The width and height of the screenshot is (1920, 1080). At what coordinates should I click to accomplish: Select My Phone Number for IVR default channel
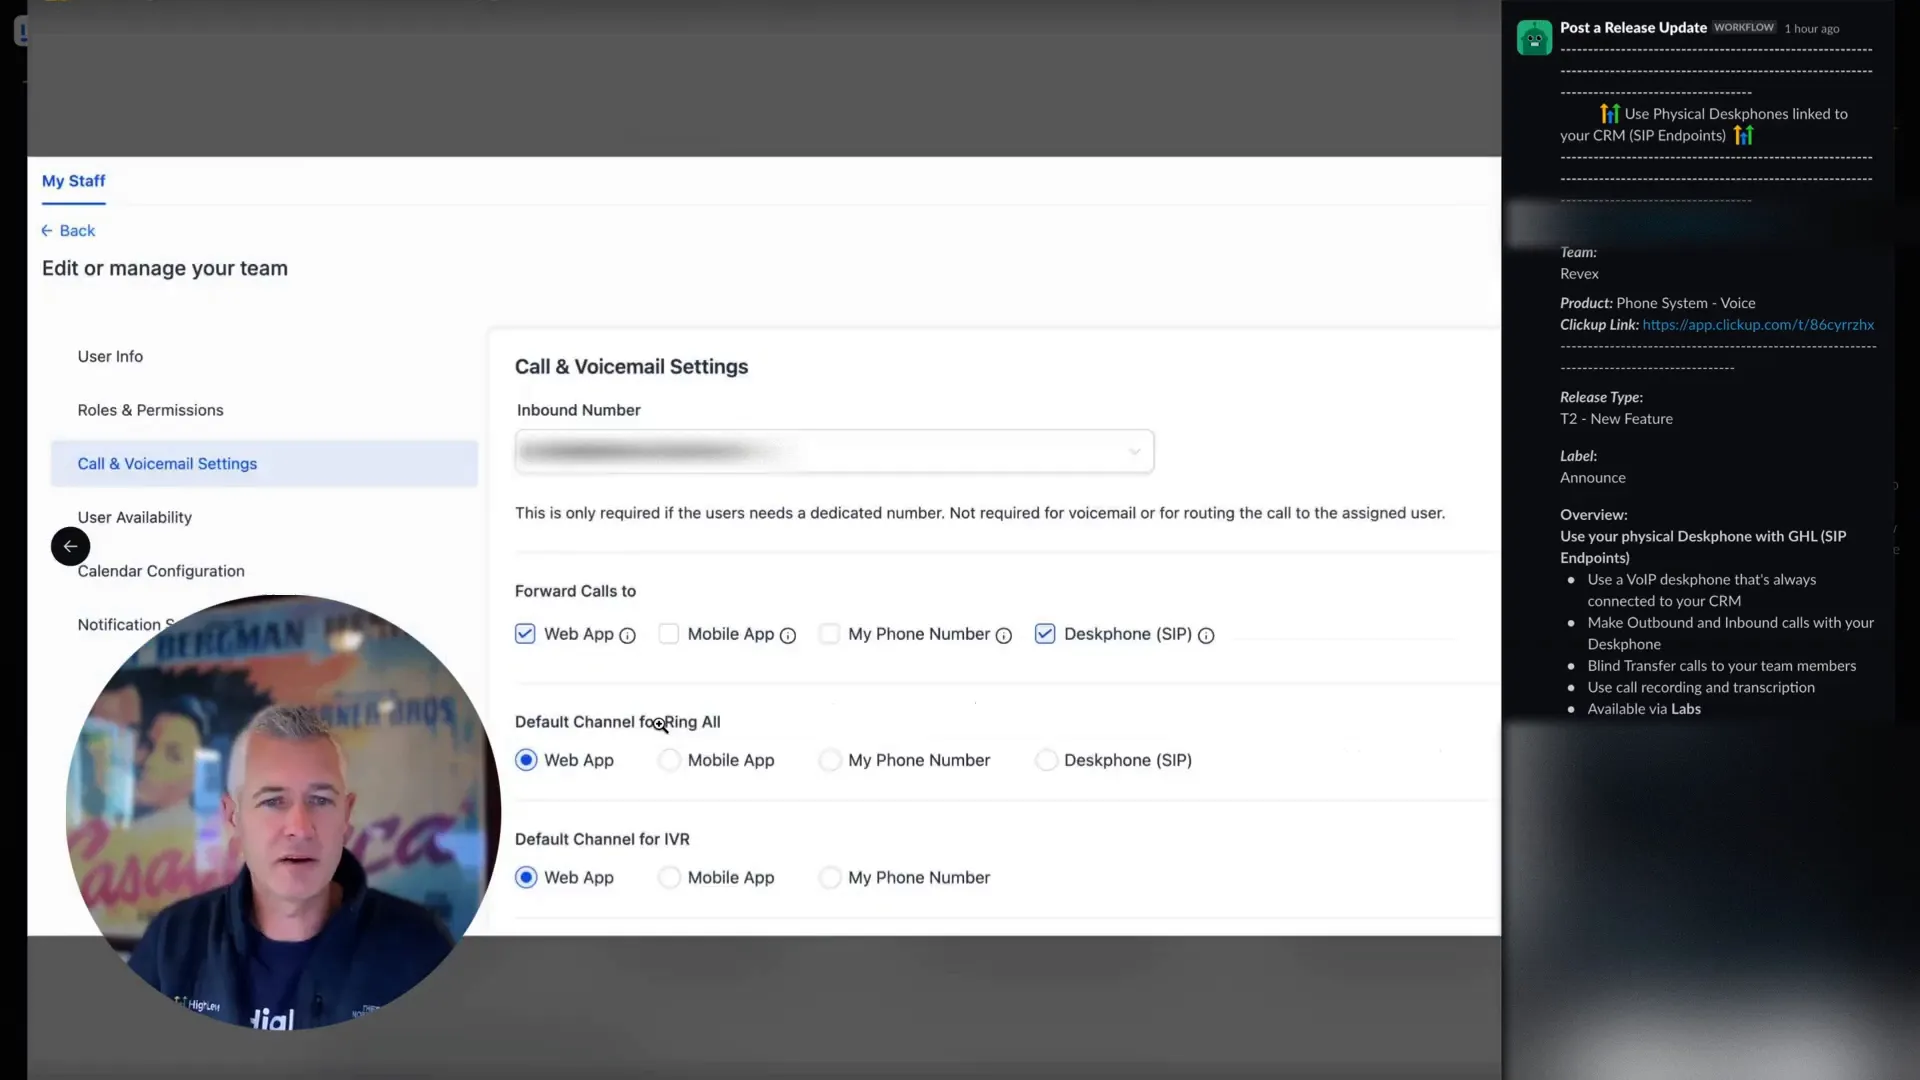click(x=830, y=877)
